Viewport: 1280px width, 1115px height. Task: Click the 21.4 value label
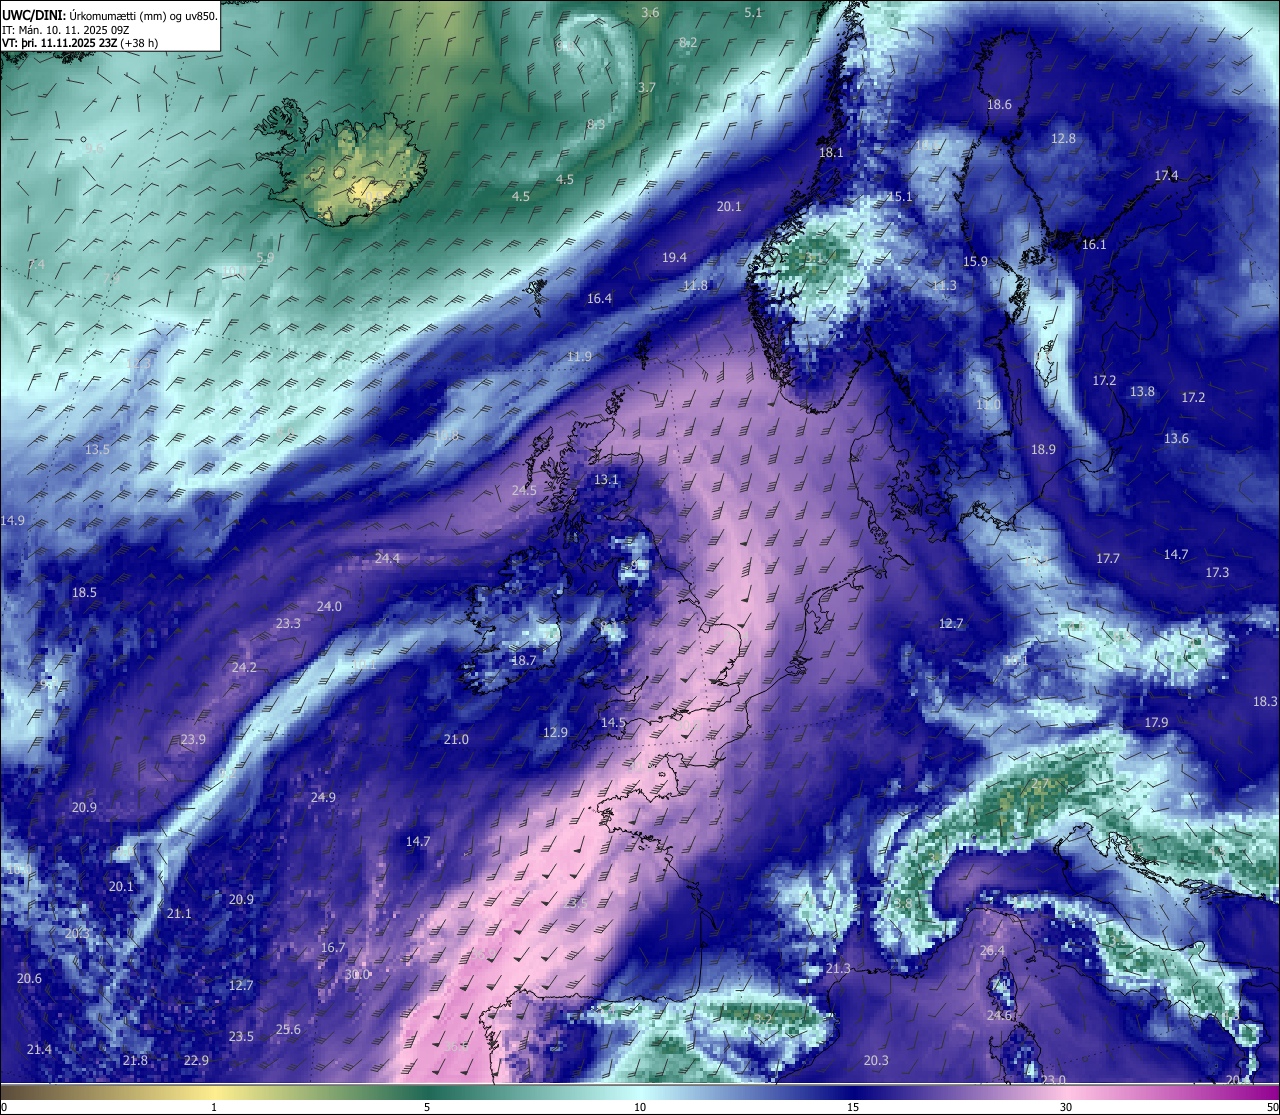[x=39, y=1049]
